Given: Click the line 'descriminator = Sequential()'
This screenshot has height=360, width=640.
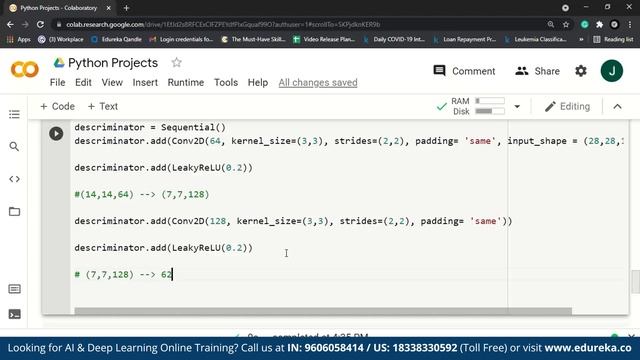Looking at the screenshot, I should [150, 127].
